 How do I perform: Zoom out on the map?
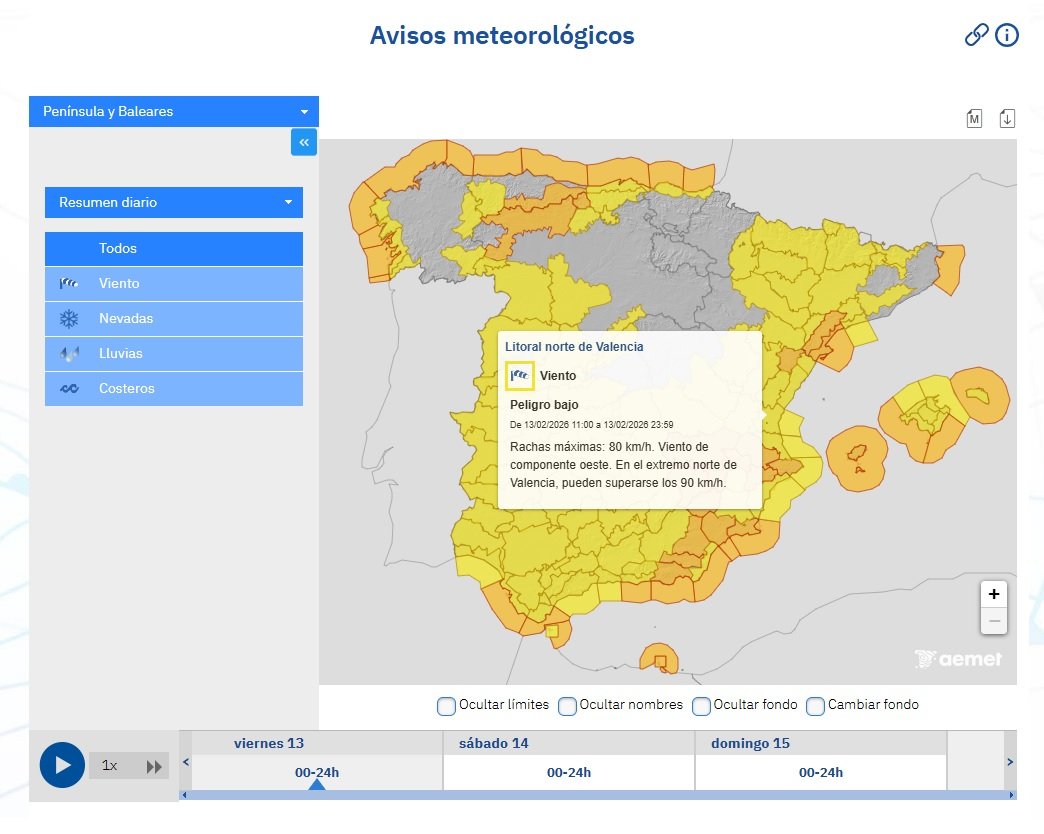[x=993, y=620]
